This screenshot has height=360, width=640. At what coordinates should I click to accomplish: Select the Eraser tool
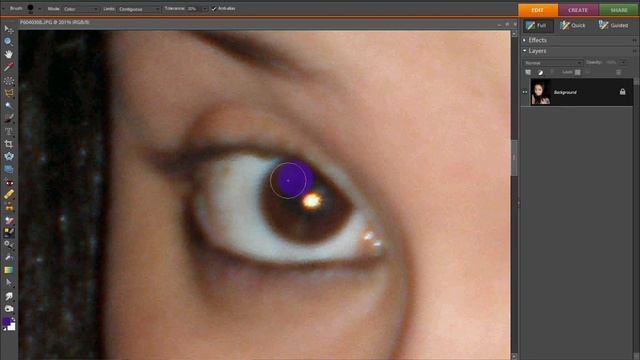pyautogui.click(x=9, y=220)
